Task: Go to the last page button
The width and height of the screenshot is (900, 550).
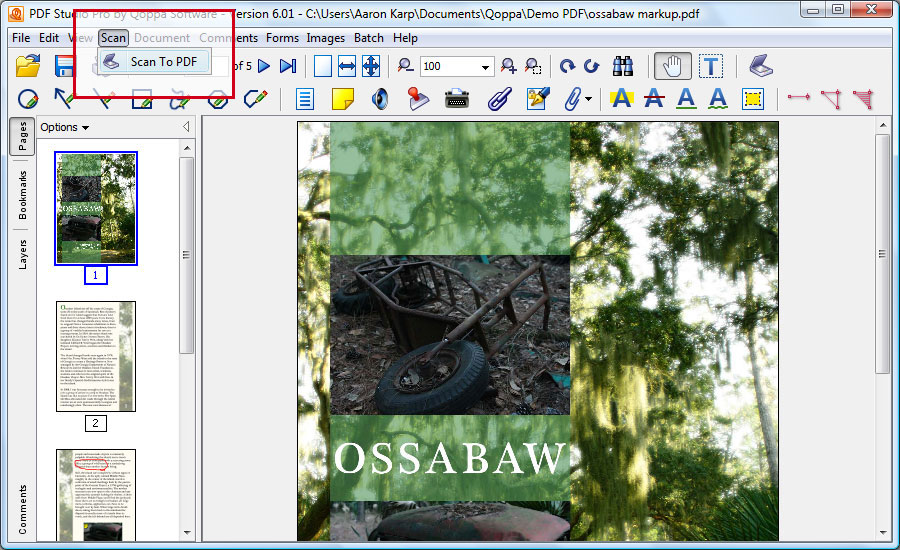Action: click(288, 66)
